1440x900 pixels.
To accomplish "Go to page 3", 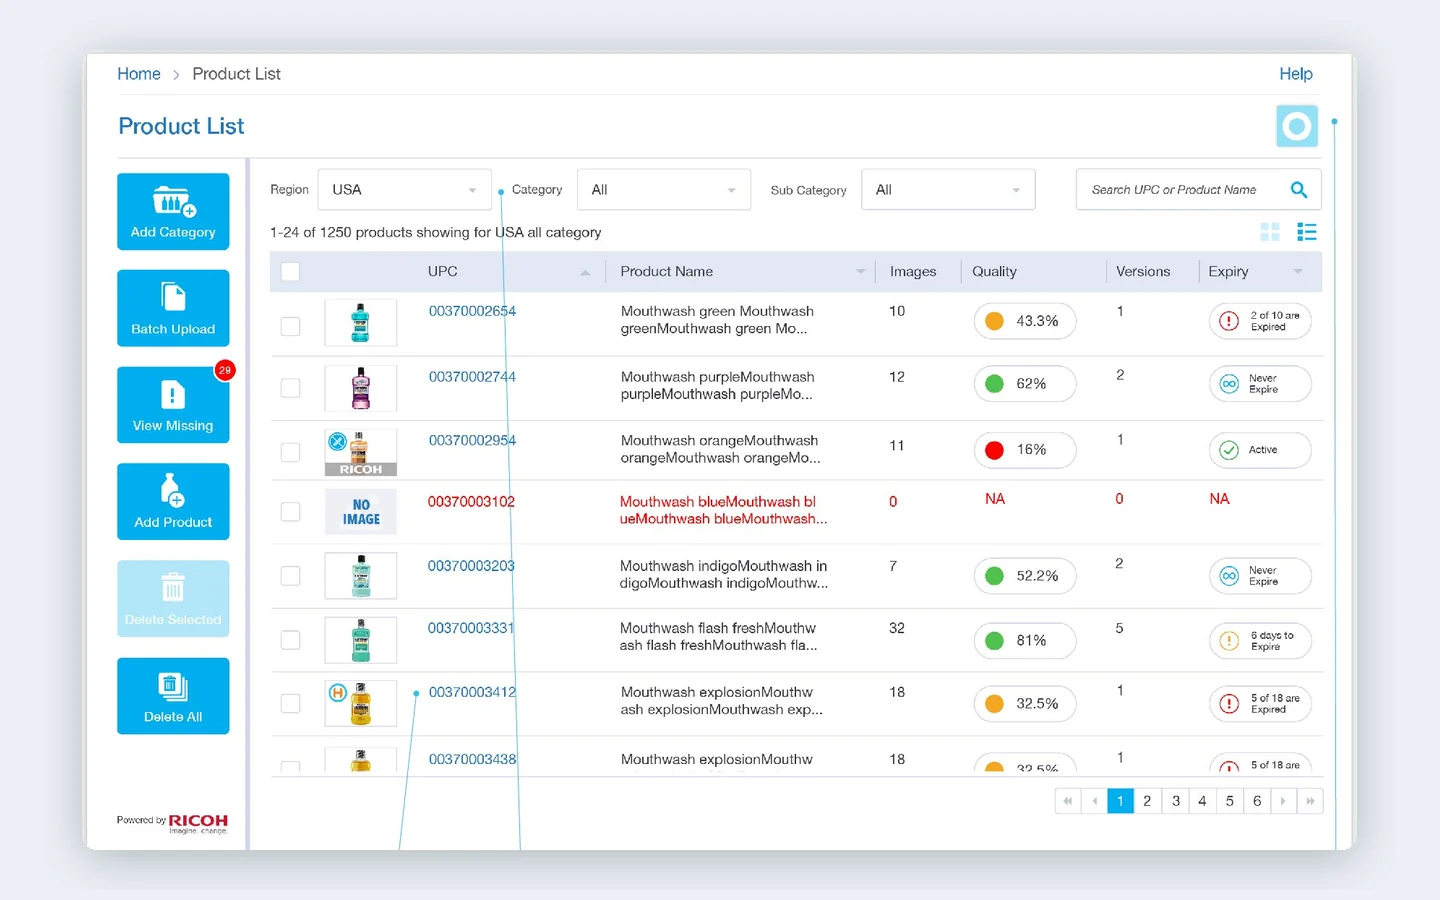I will click(x=1176, y=801).
